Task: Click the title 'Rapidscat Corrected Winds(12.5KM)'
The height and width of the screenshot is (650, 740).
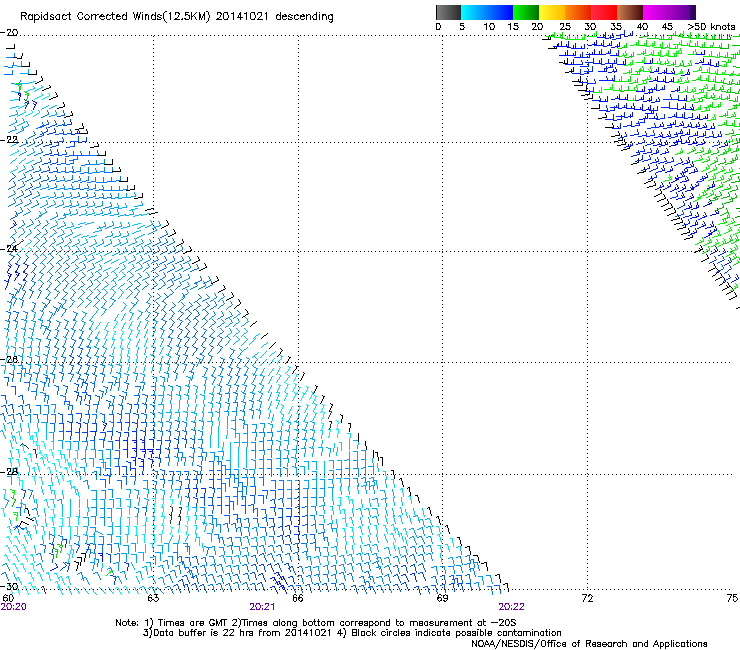Action: point(115,17)
